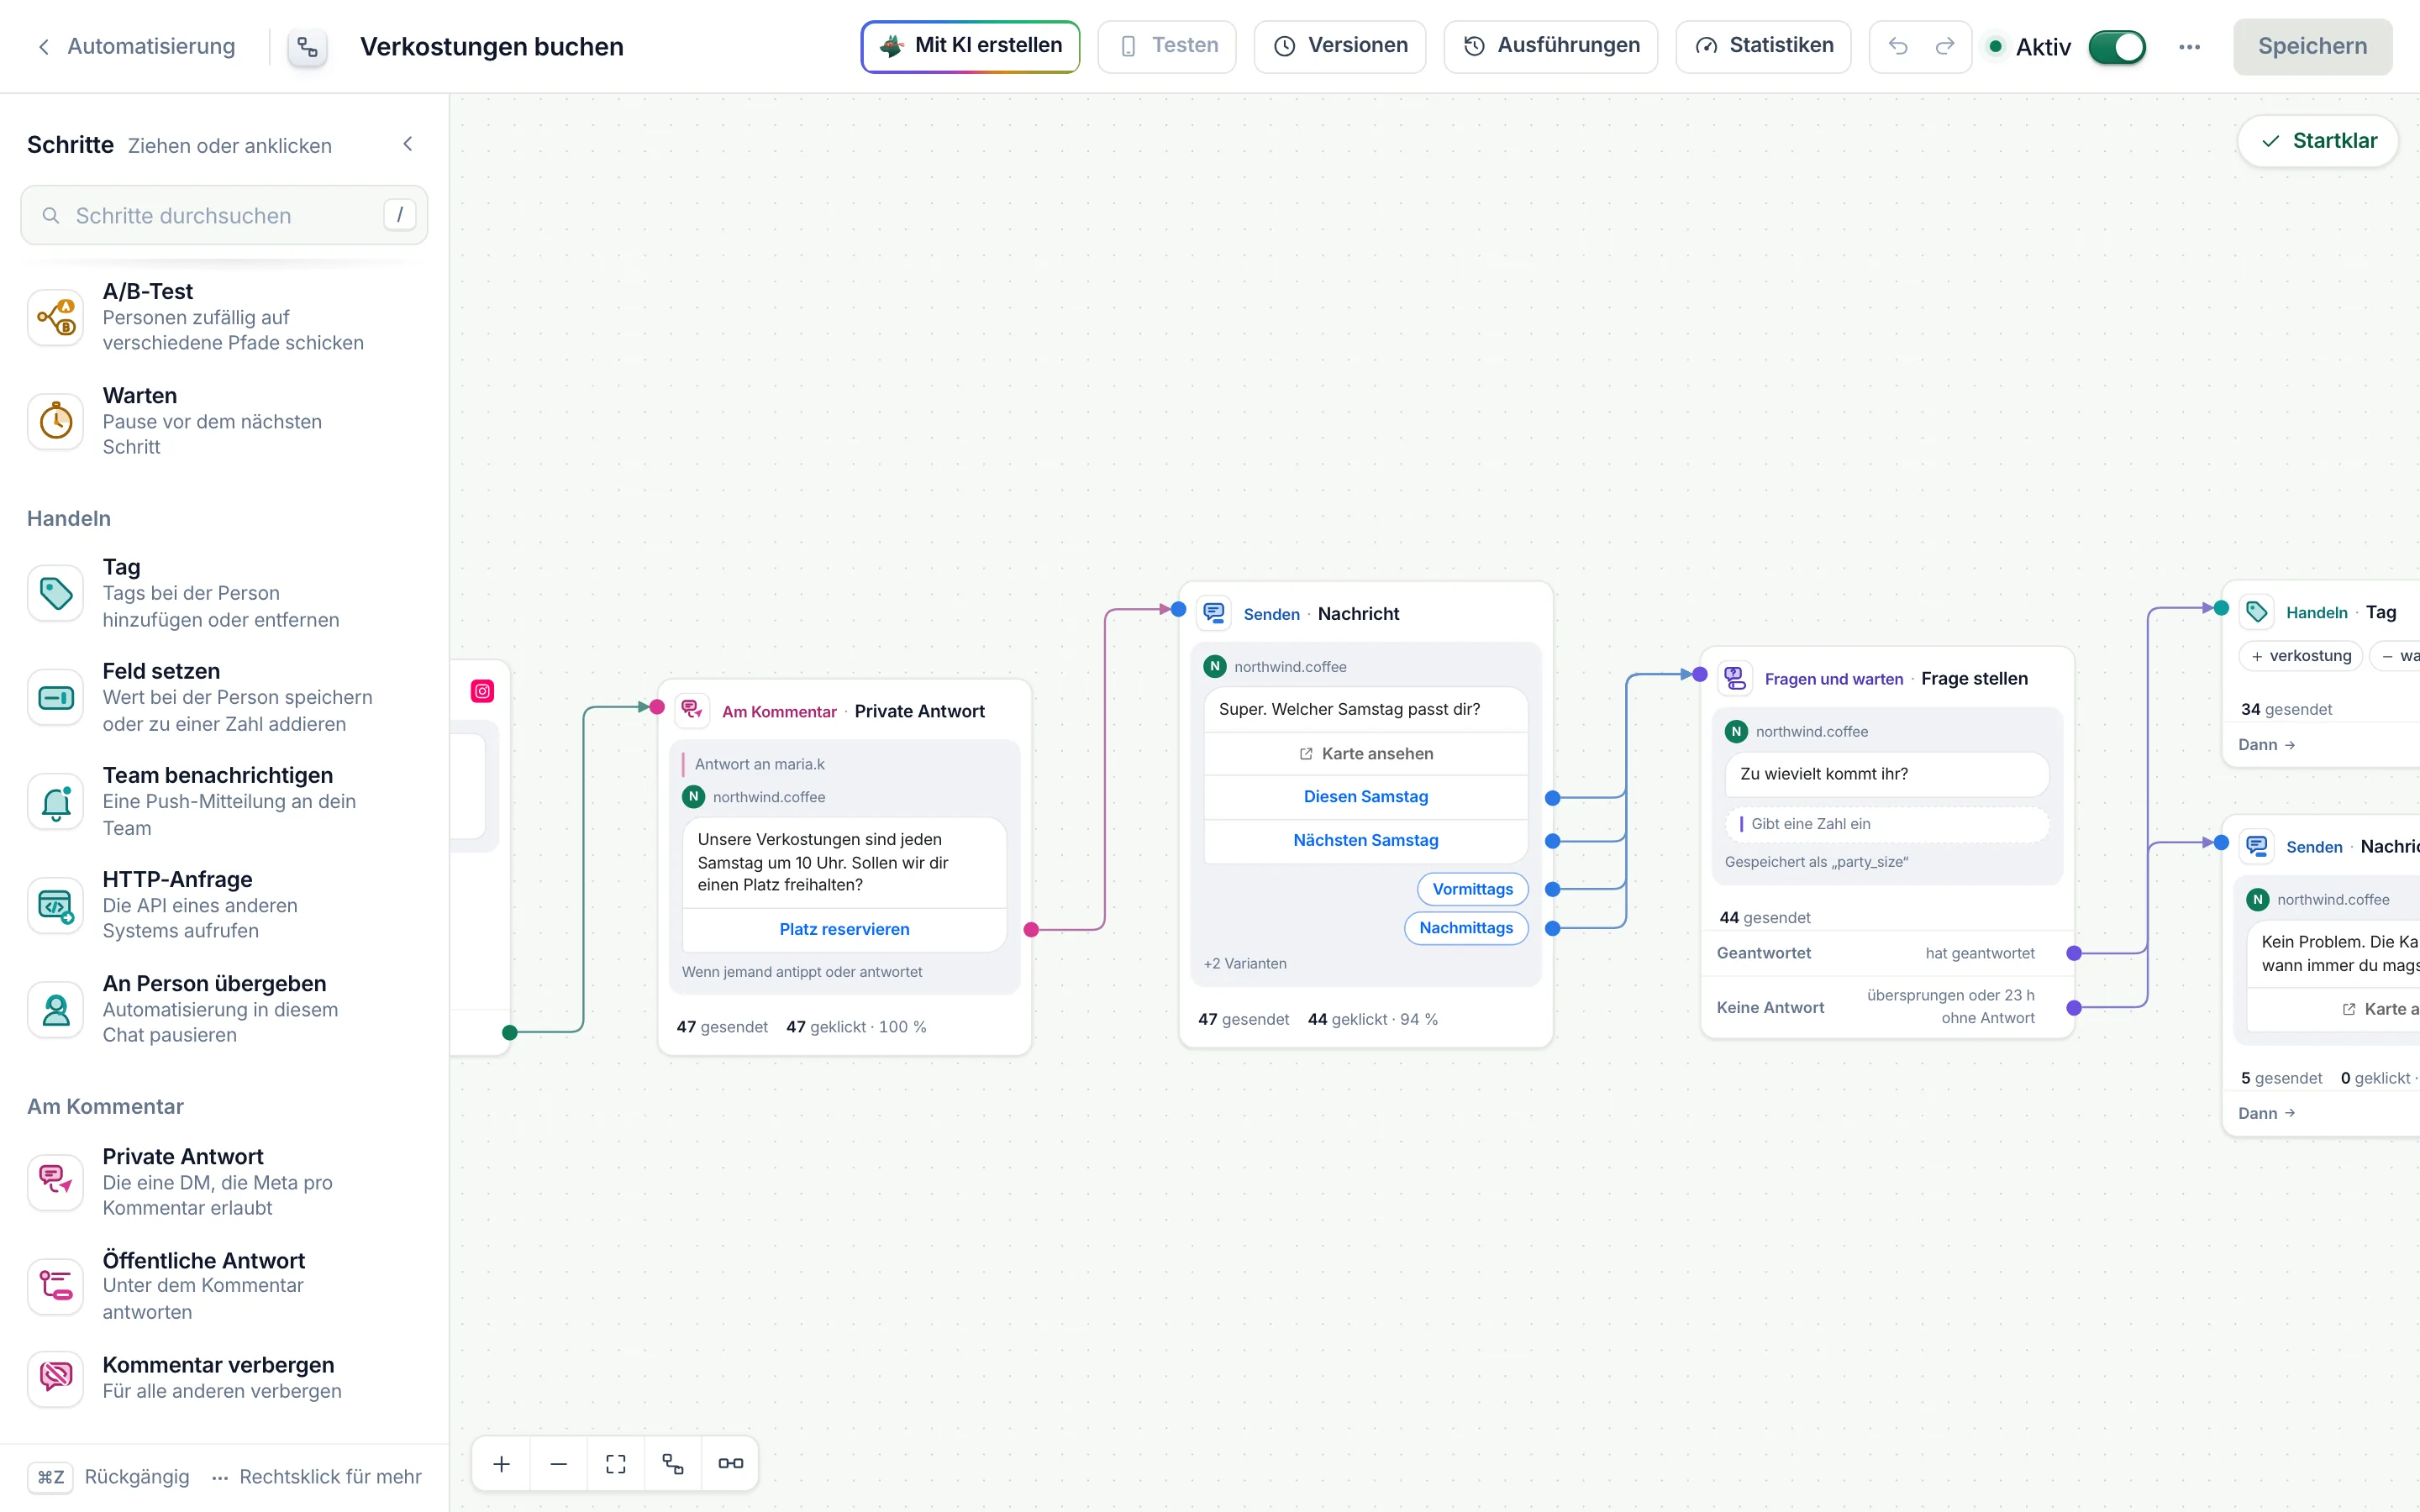2420x1512 pixels.
Task: Choose the Private Antwort step
Action: point(224,1182)
